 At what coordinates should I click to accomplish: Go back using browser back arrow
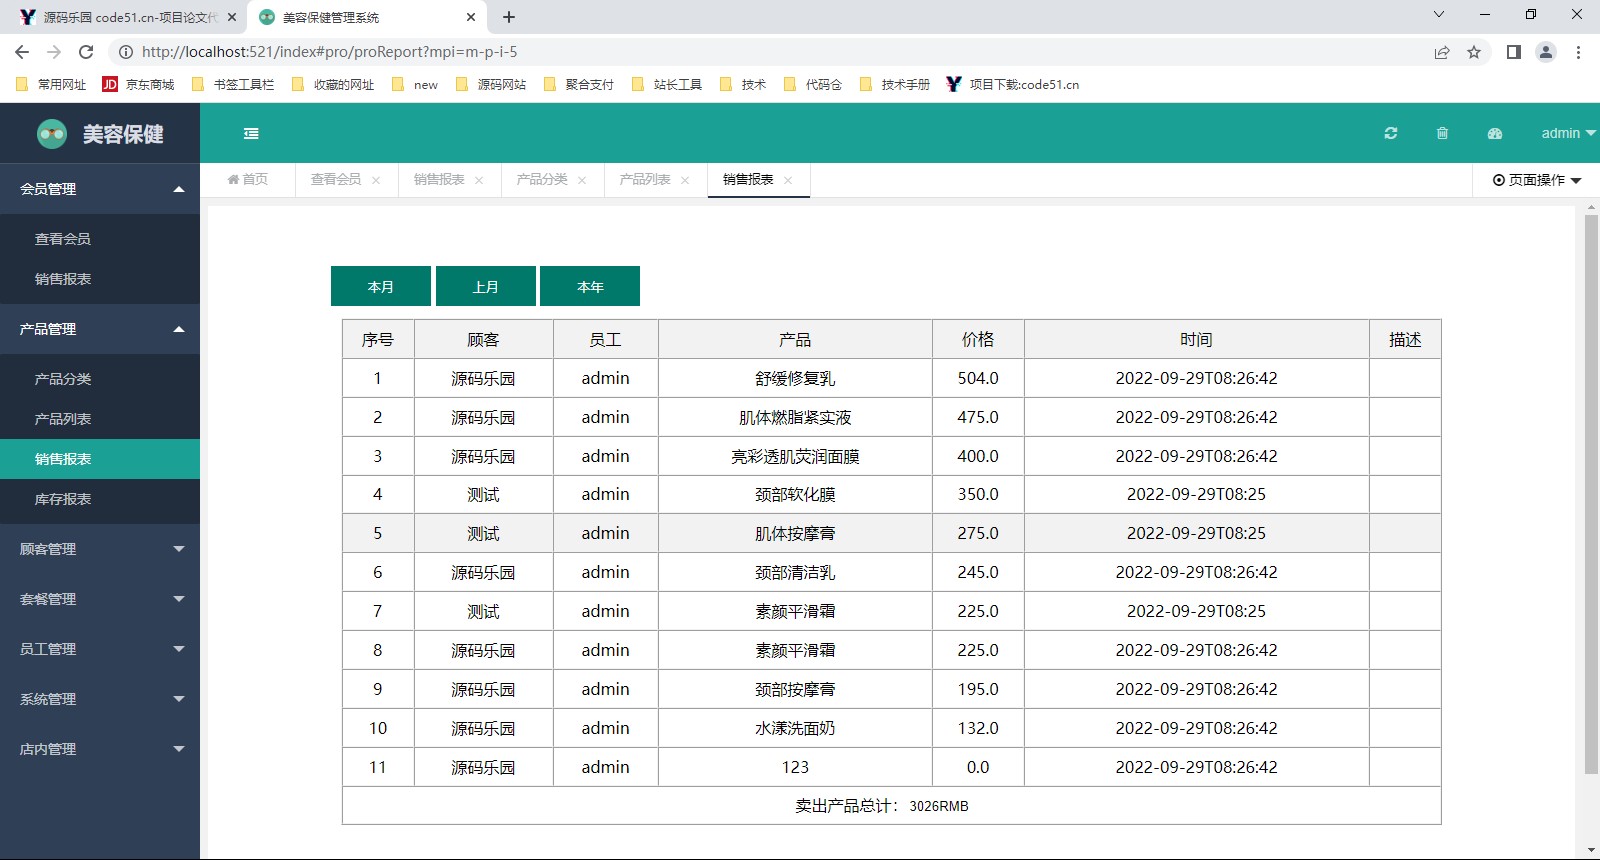(22, 52)
